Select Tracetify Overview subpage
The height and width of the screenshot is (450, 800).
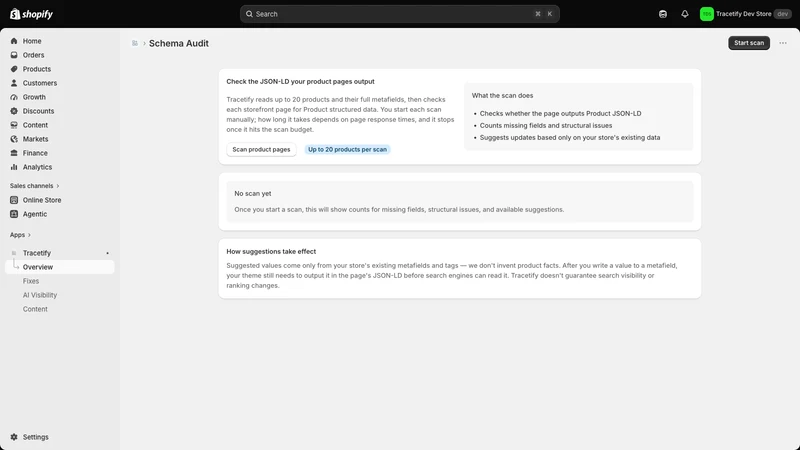pyautogui.click(x=60, y=267)
